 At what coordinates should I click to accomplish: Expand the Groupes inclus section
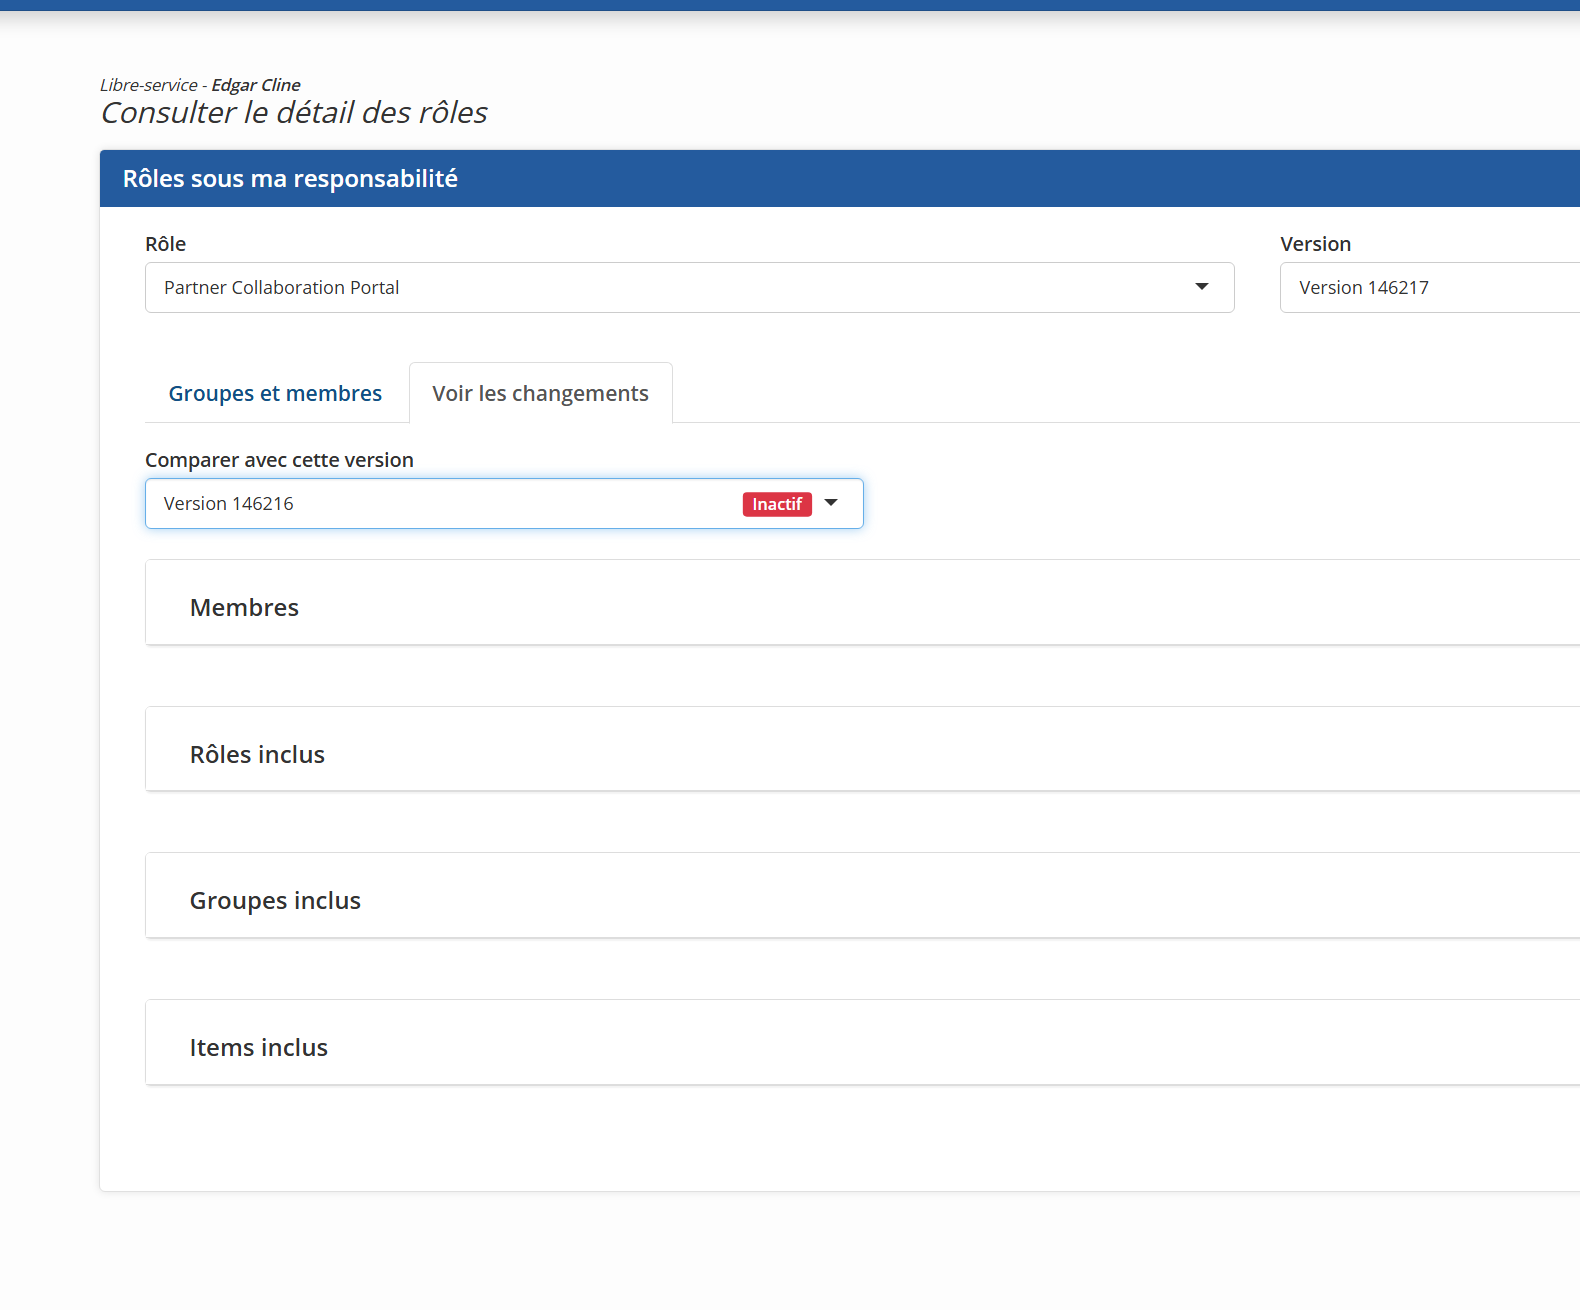coord(275,900)
